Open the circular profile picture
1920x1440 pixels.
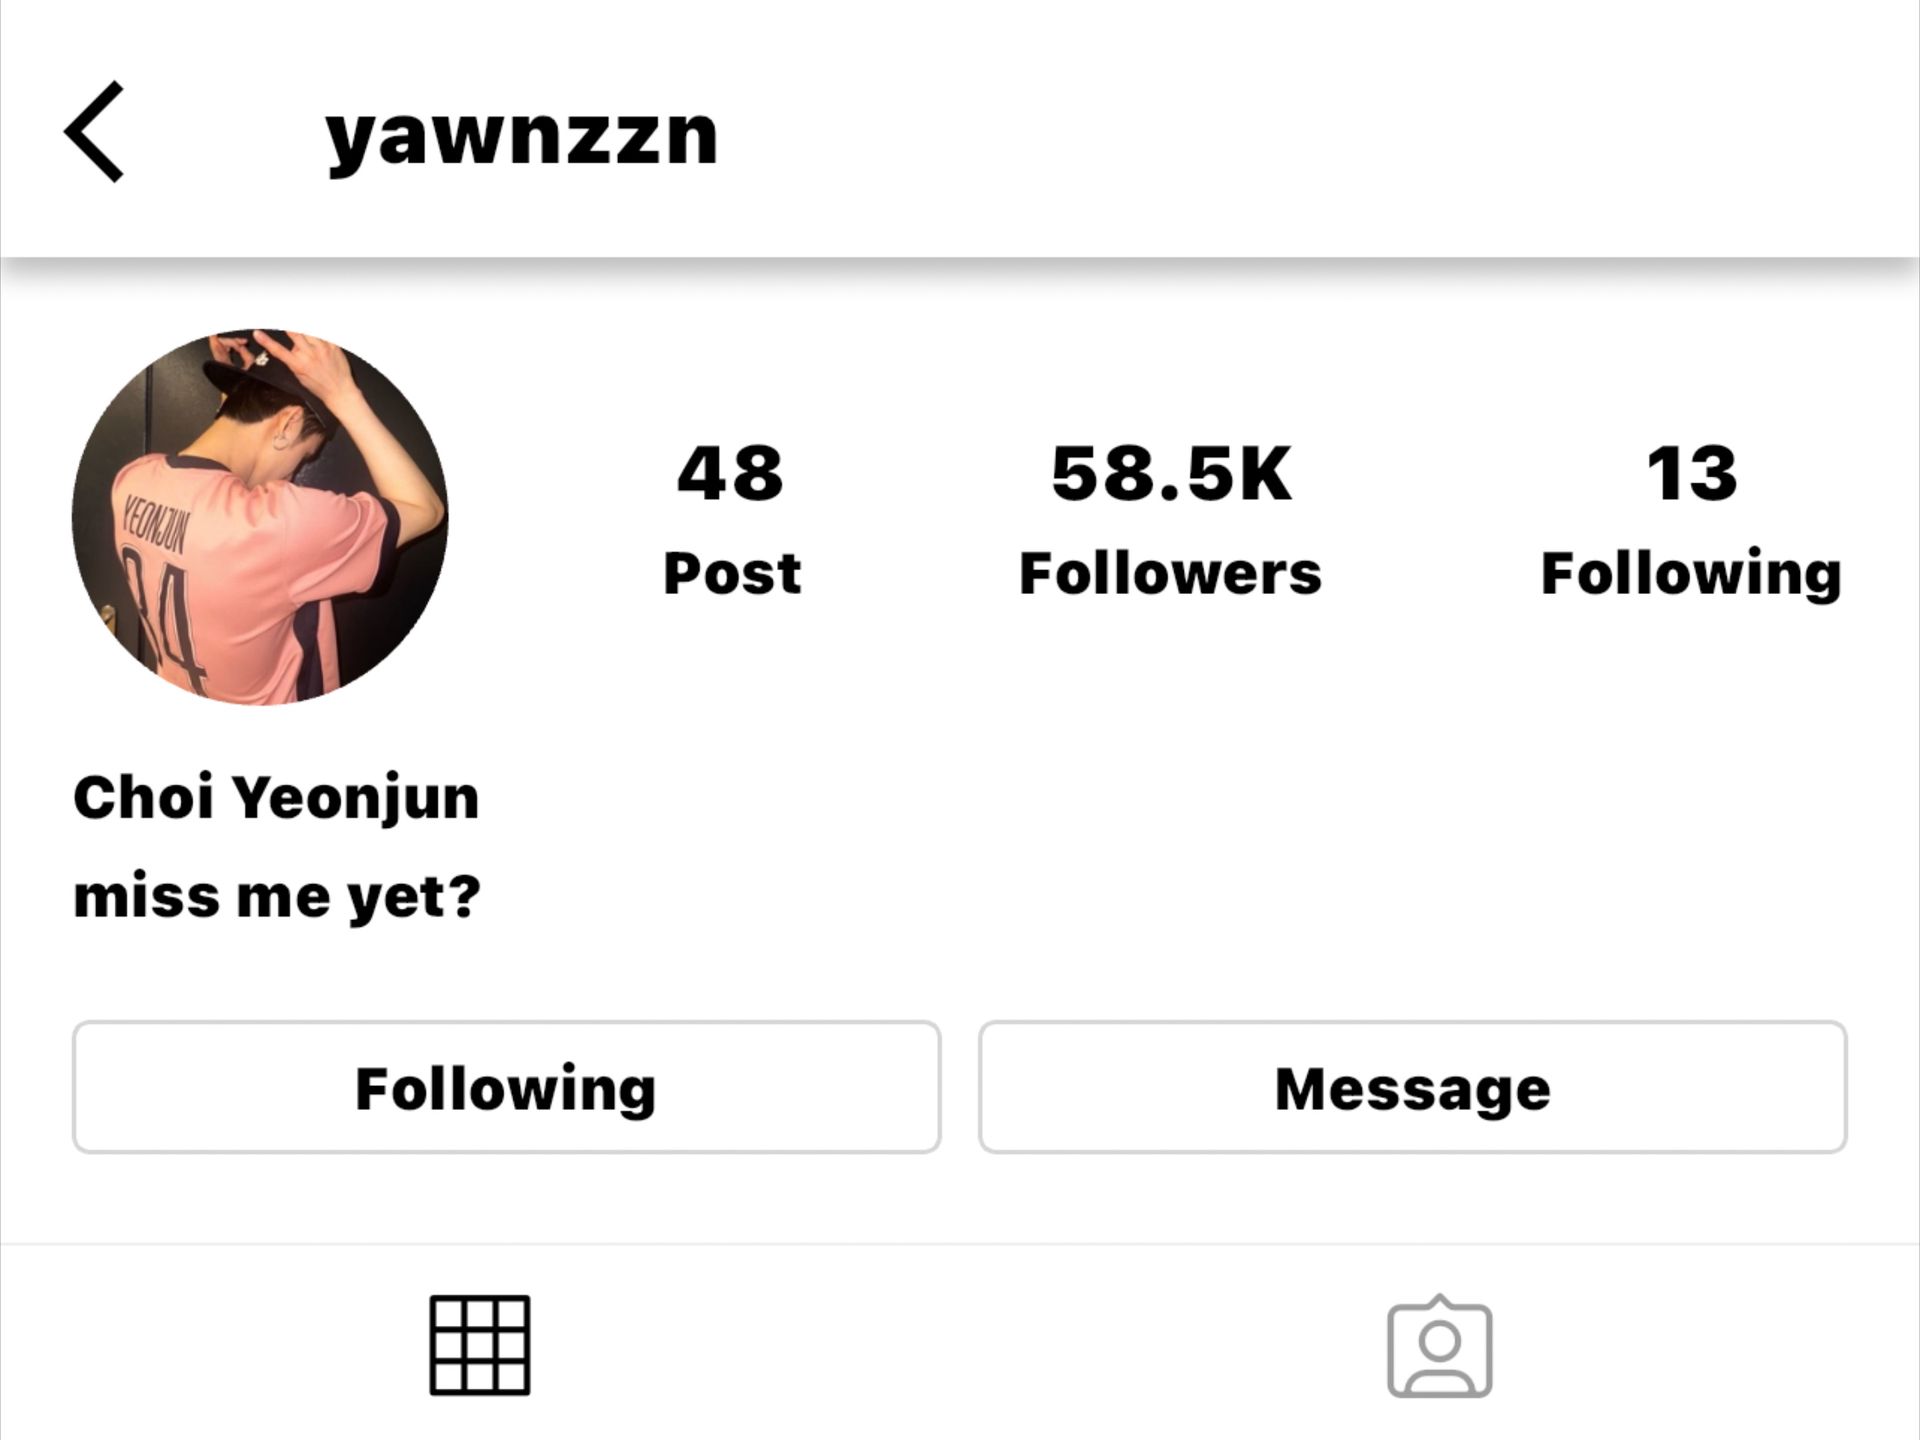click(x=260, y=517)
